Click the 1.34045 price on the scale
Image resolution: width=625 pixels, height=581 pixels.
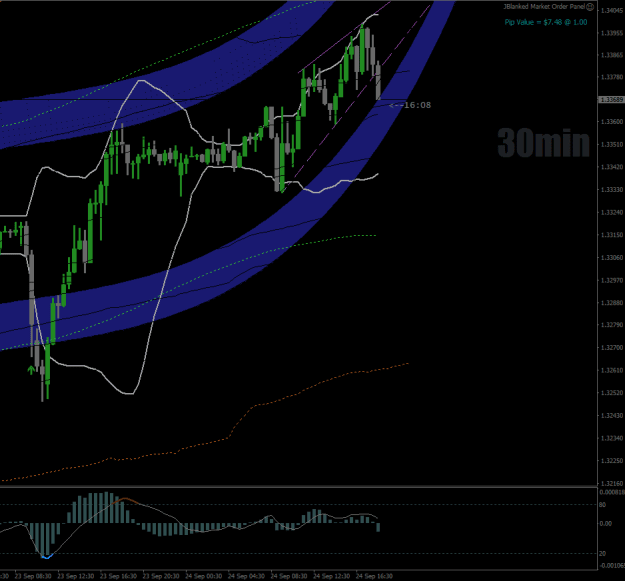tap(613, 10)
